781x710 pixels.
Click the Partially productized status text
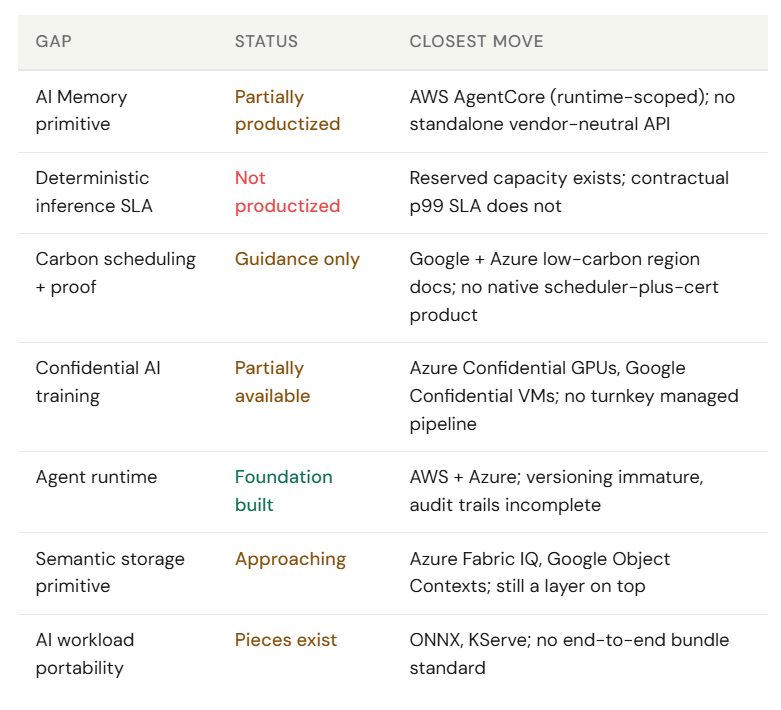(x=287, y=111)
